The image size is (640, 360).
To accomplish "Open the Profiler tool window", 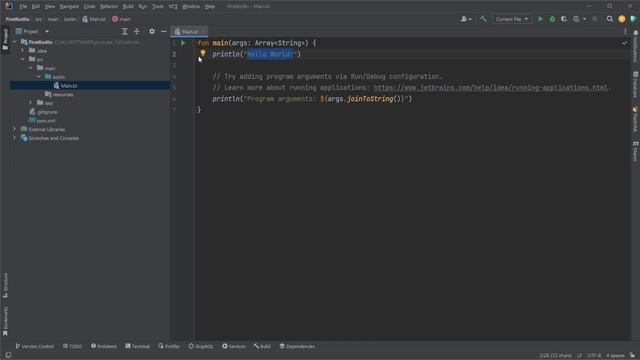I will [x=169, y=346].
